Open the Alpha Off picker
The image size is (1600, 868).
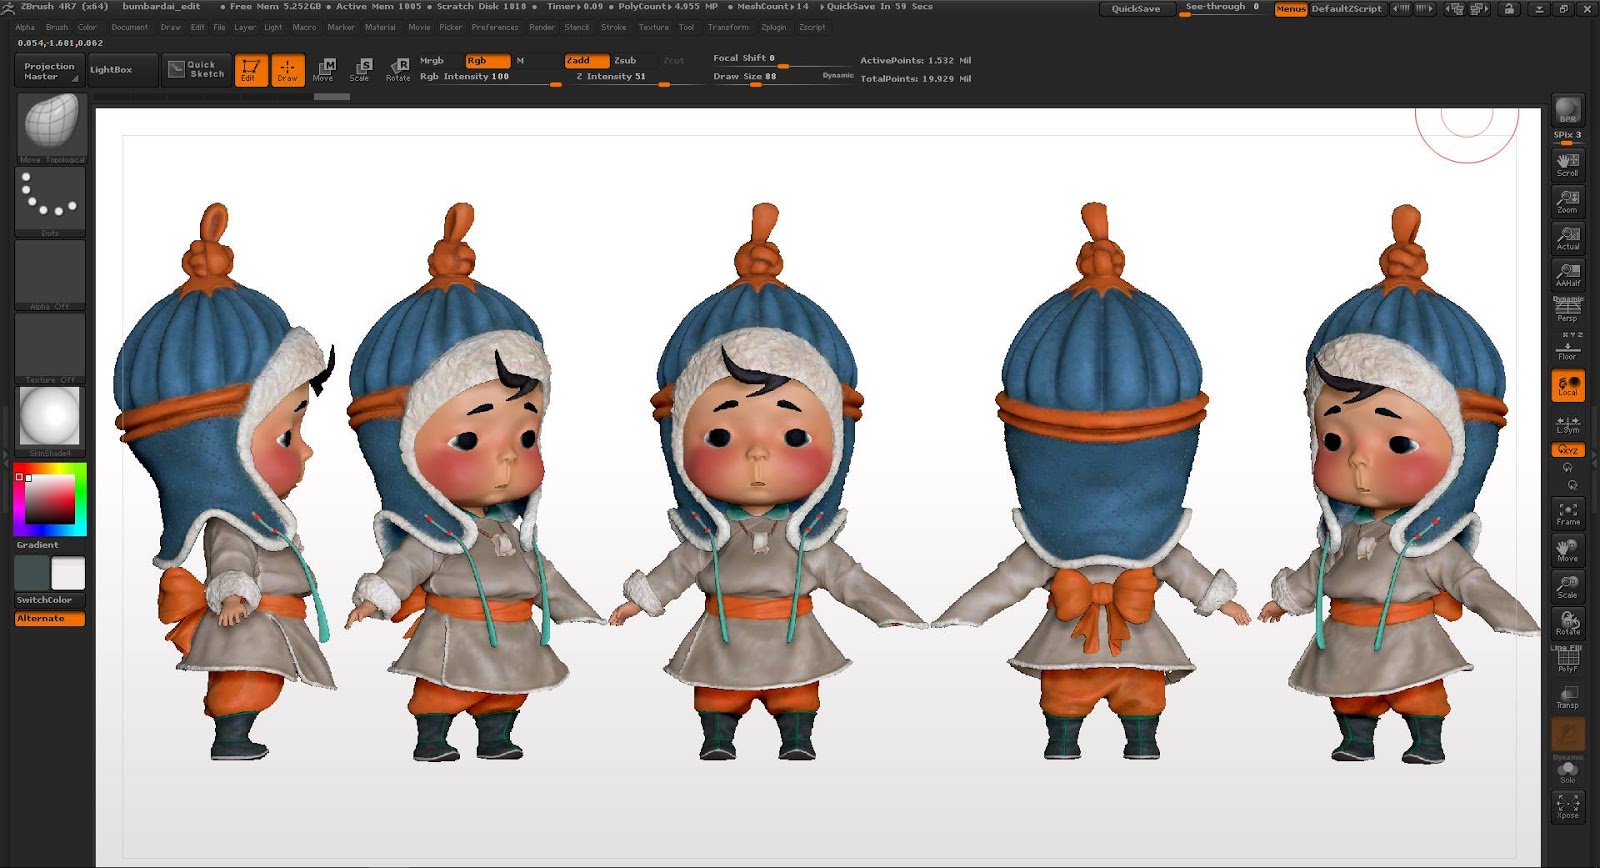click(50, 275)
